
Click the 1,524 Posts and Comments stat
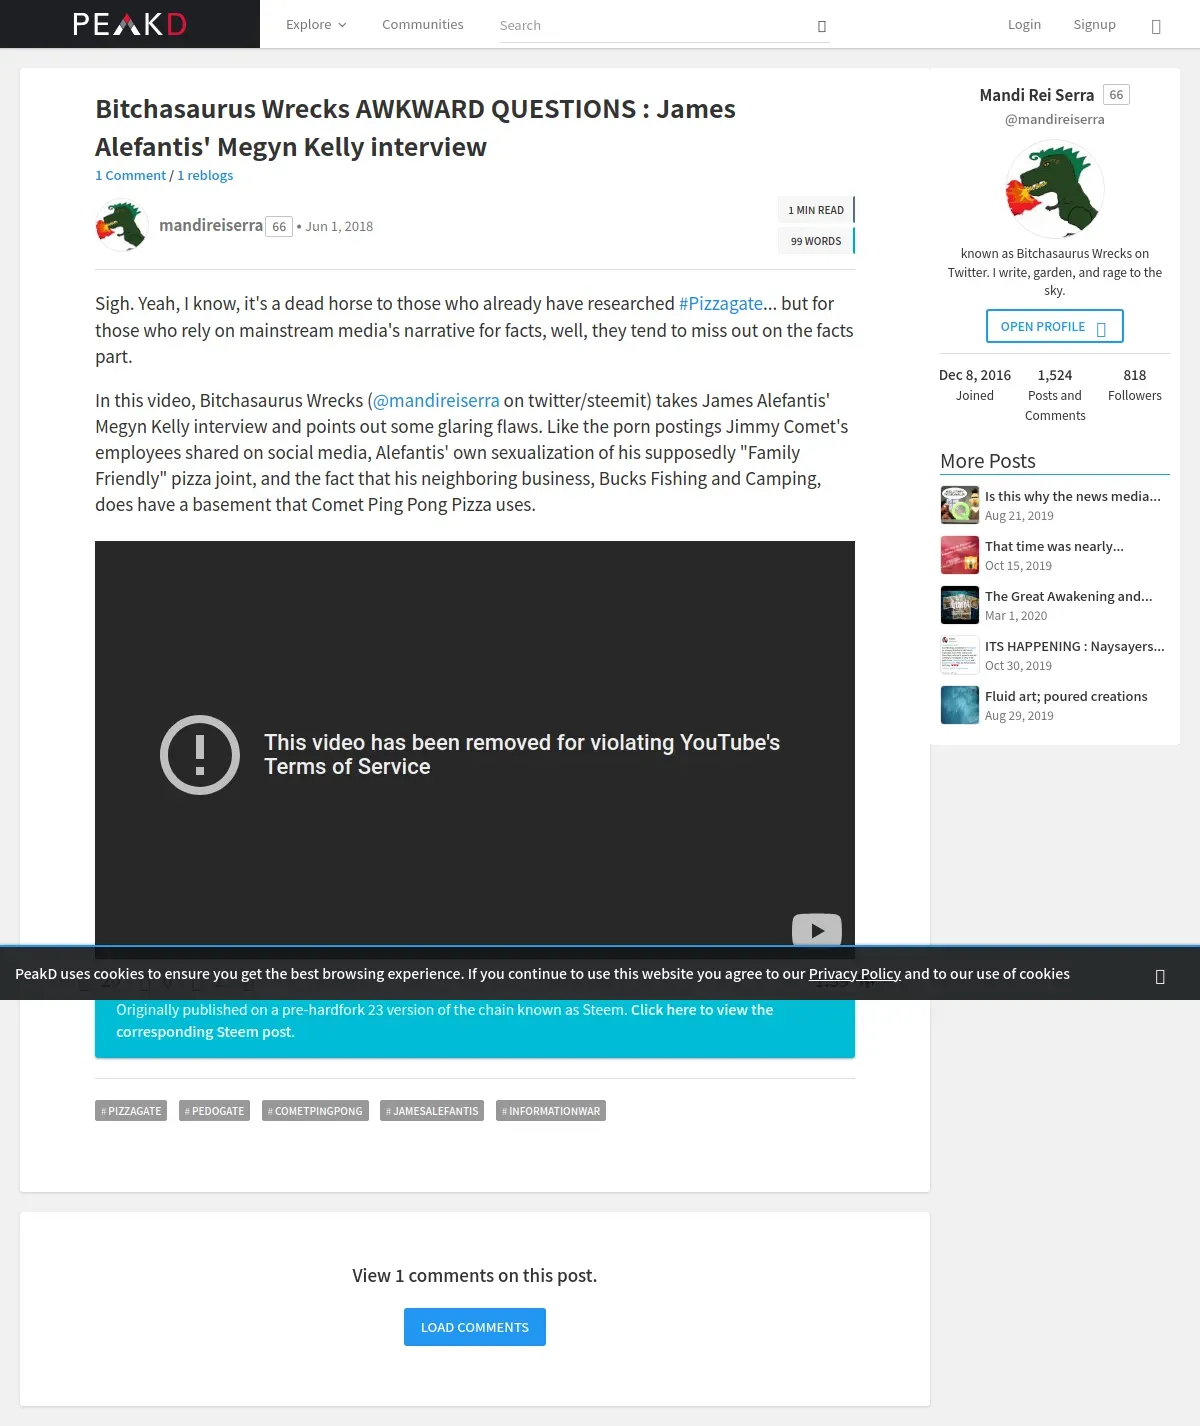coord(1055,395)
